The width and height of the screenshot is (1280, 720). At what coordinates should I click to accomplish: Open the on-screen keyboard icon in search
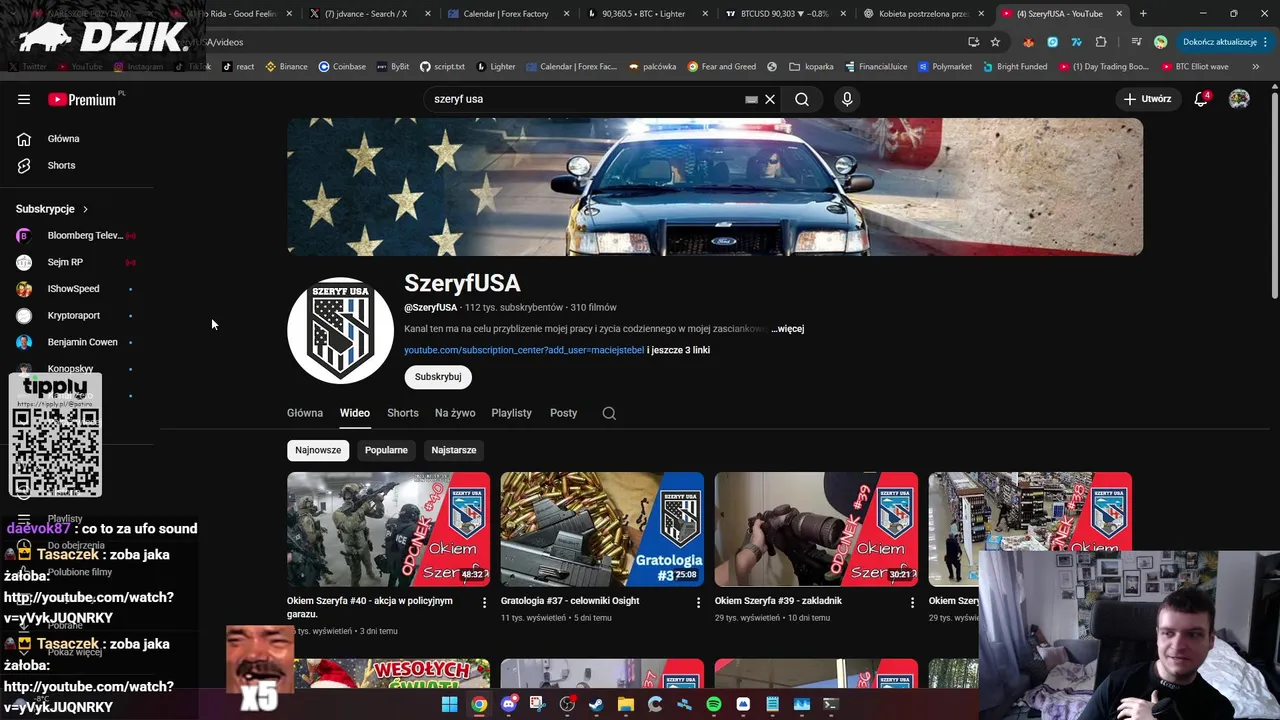751,99
